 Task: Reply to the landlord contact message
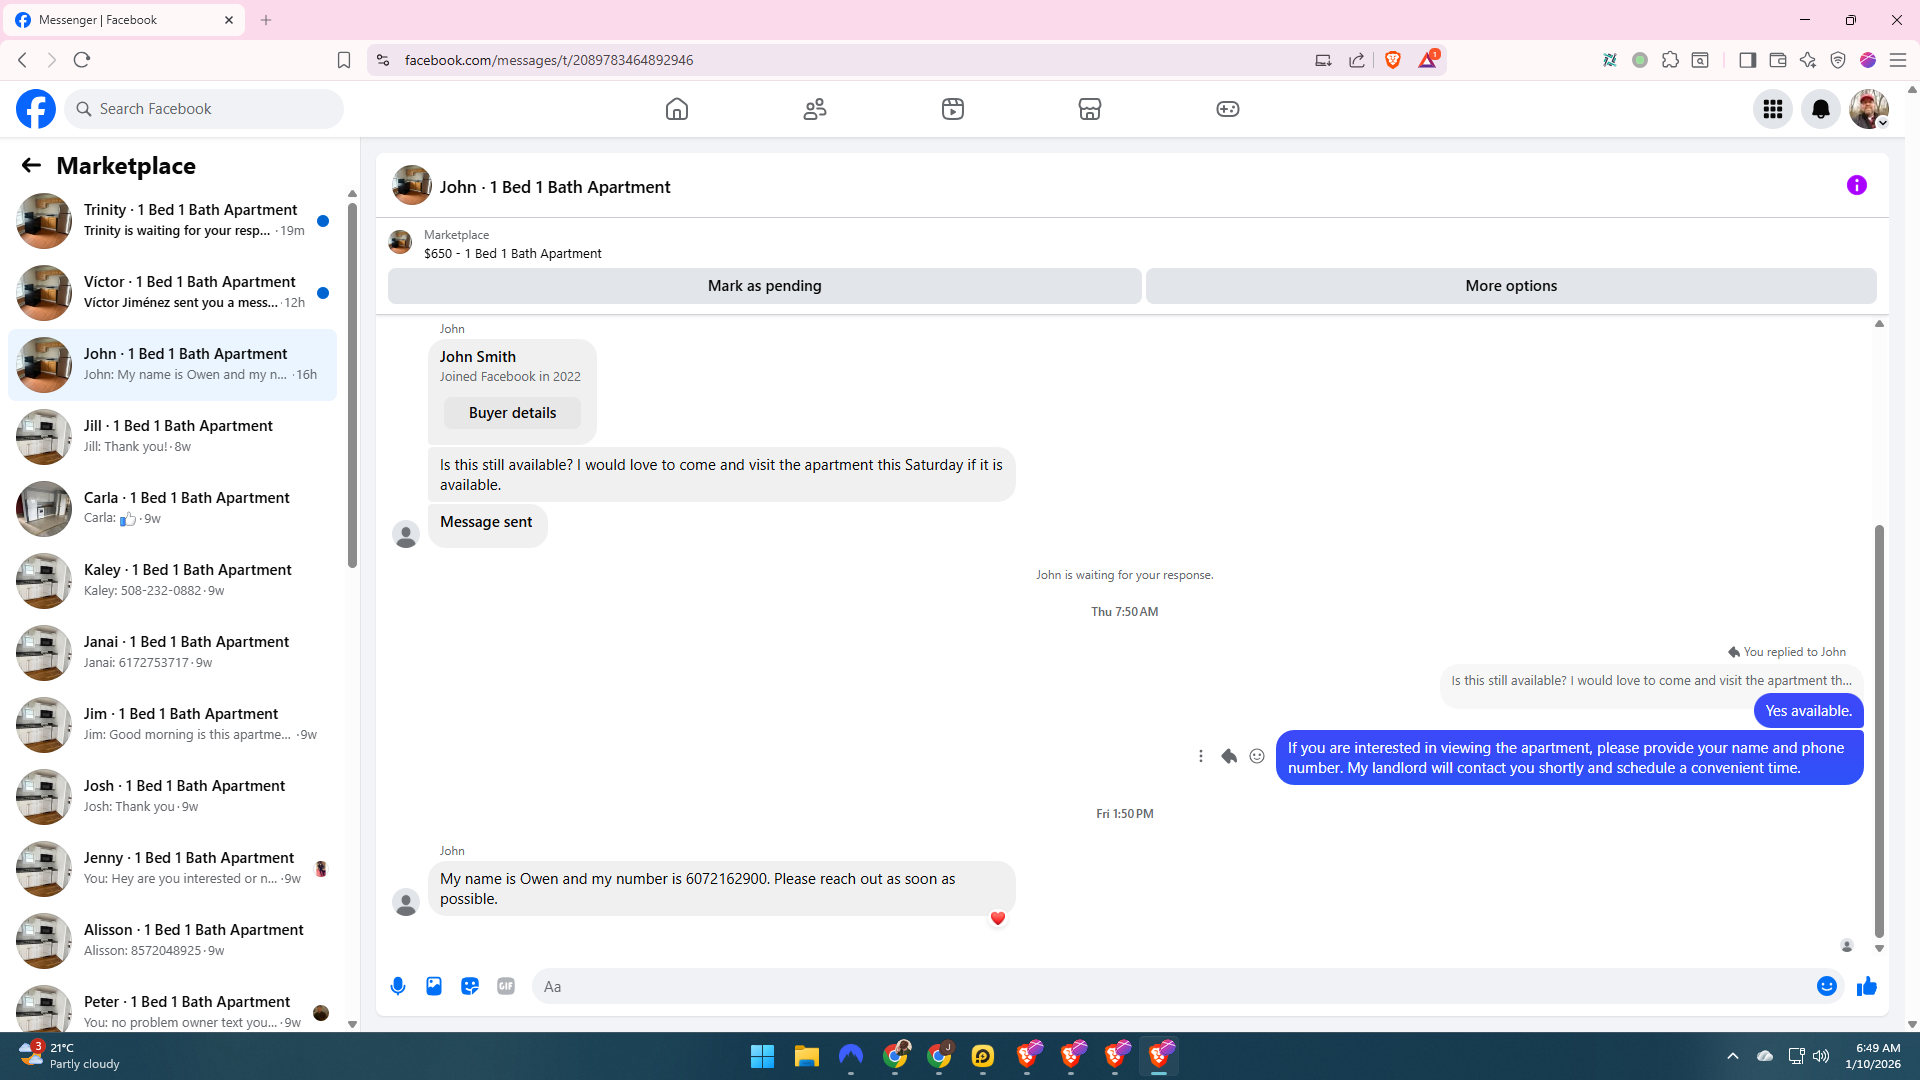pos(1229,756)
